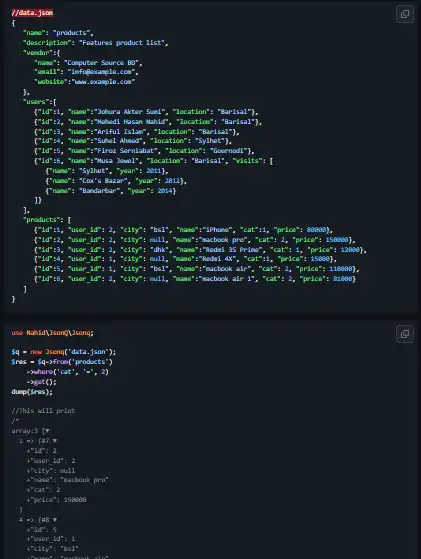421x559 pixels.
Task: Click the "Computer Source BD" vendor name
Action: 101,63
